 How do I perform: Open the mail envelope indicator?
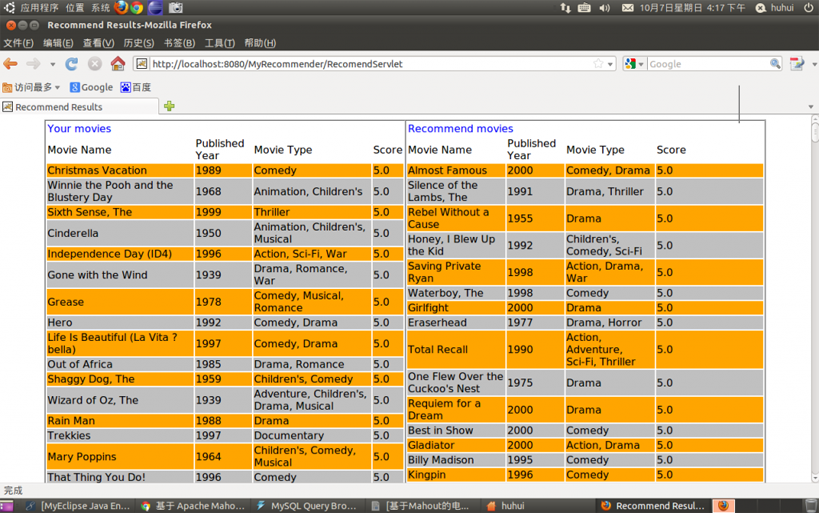628,7
